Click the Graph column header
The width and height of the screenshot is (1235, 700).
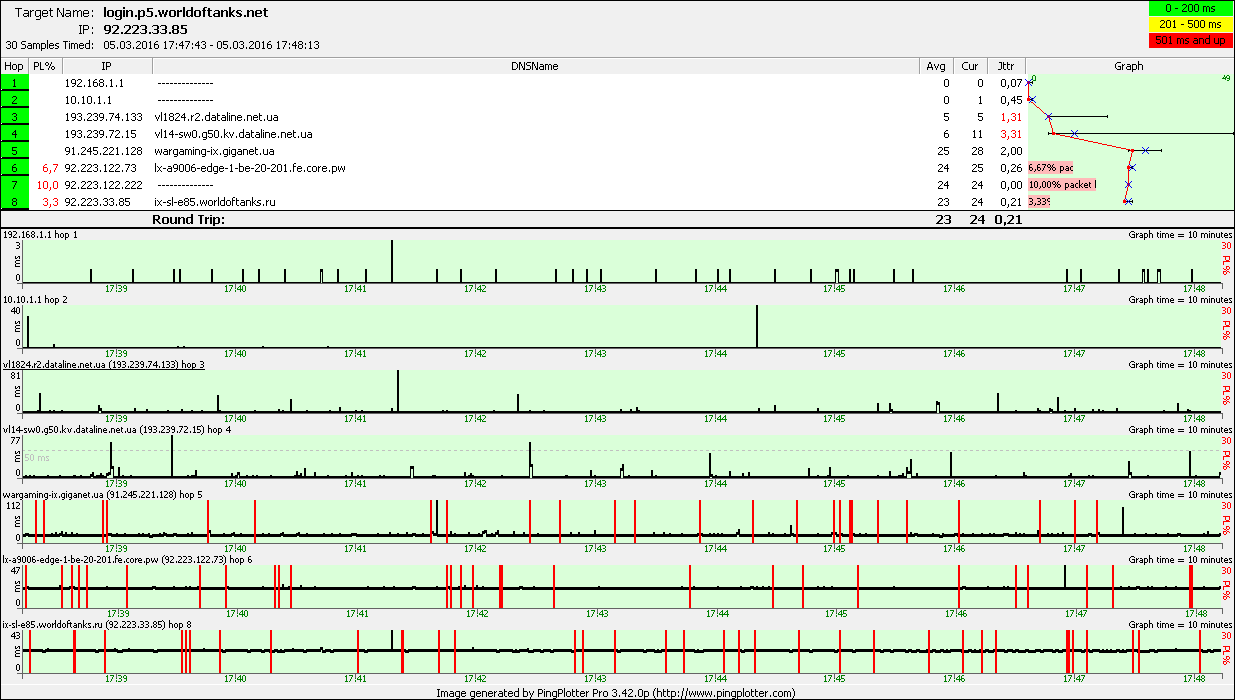[x=1129, y=66]
